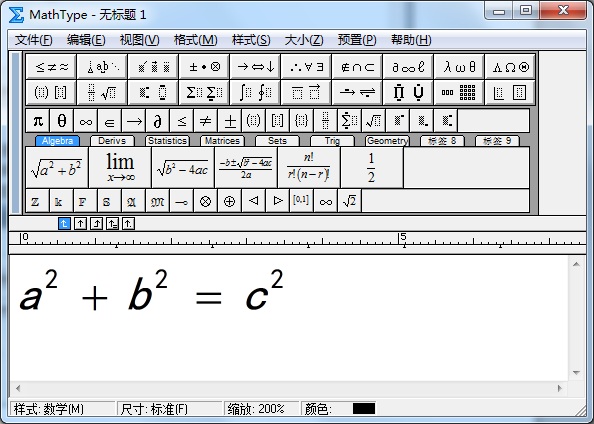Select the highlighted left tab stop type
594x424 pixels.
[x=64, y=224]
